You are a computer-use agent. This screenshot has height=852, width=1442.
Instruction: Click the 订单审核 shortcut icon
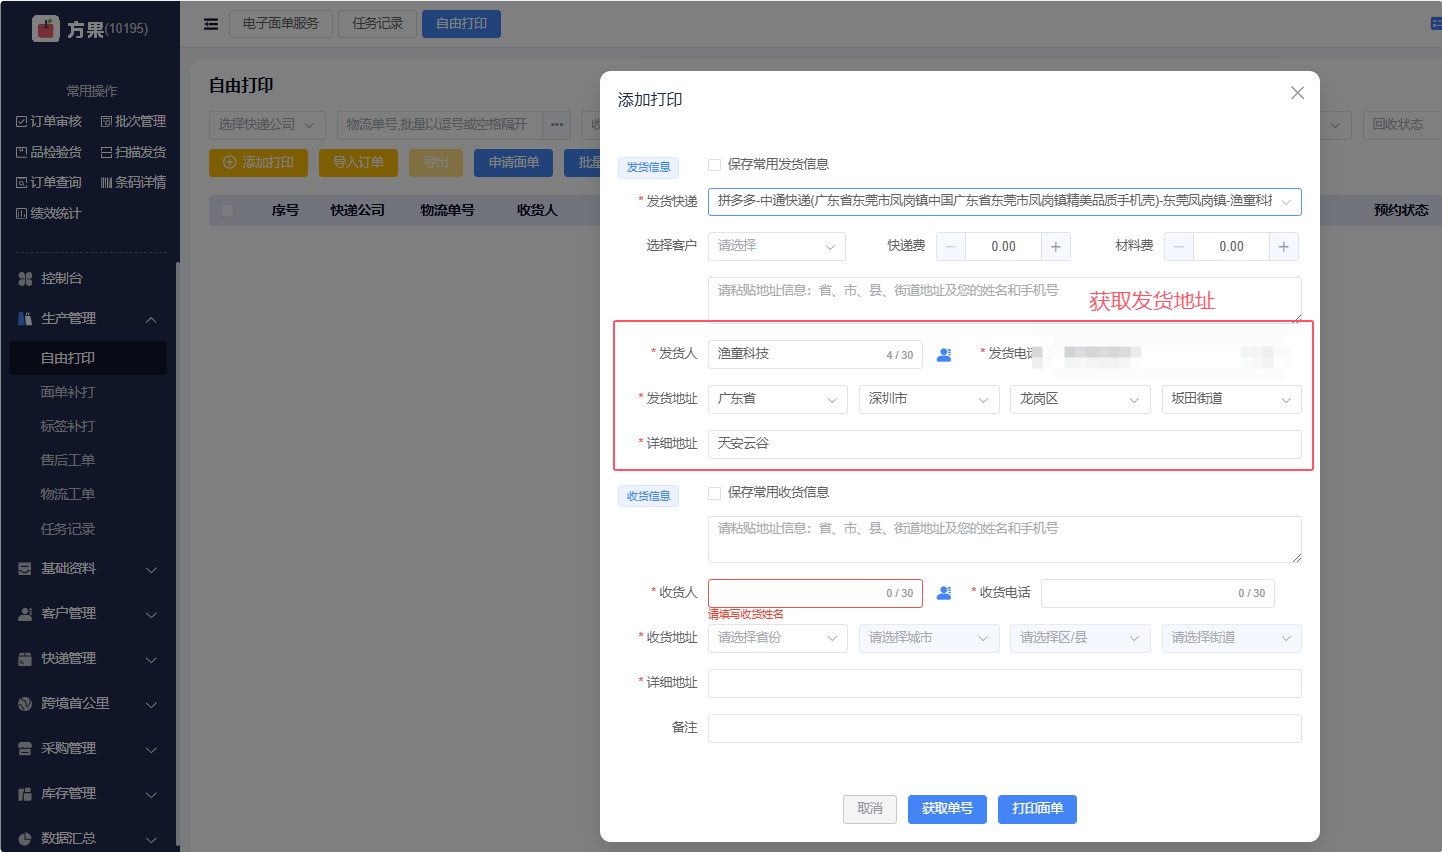(22, 122)
